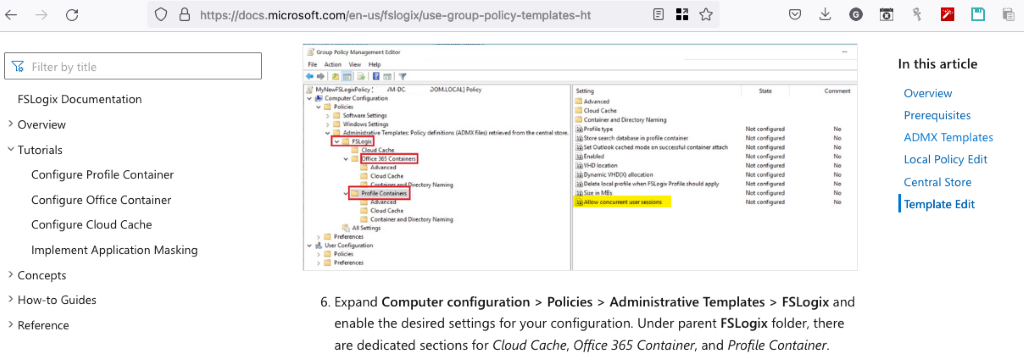Focus the Filter by title field
This screenshot has width=1024, height=360.
(133, 67)
